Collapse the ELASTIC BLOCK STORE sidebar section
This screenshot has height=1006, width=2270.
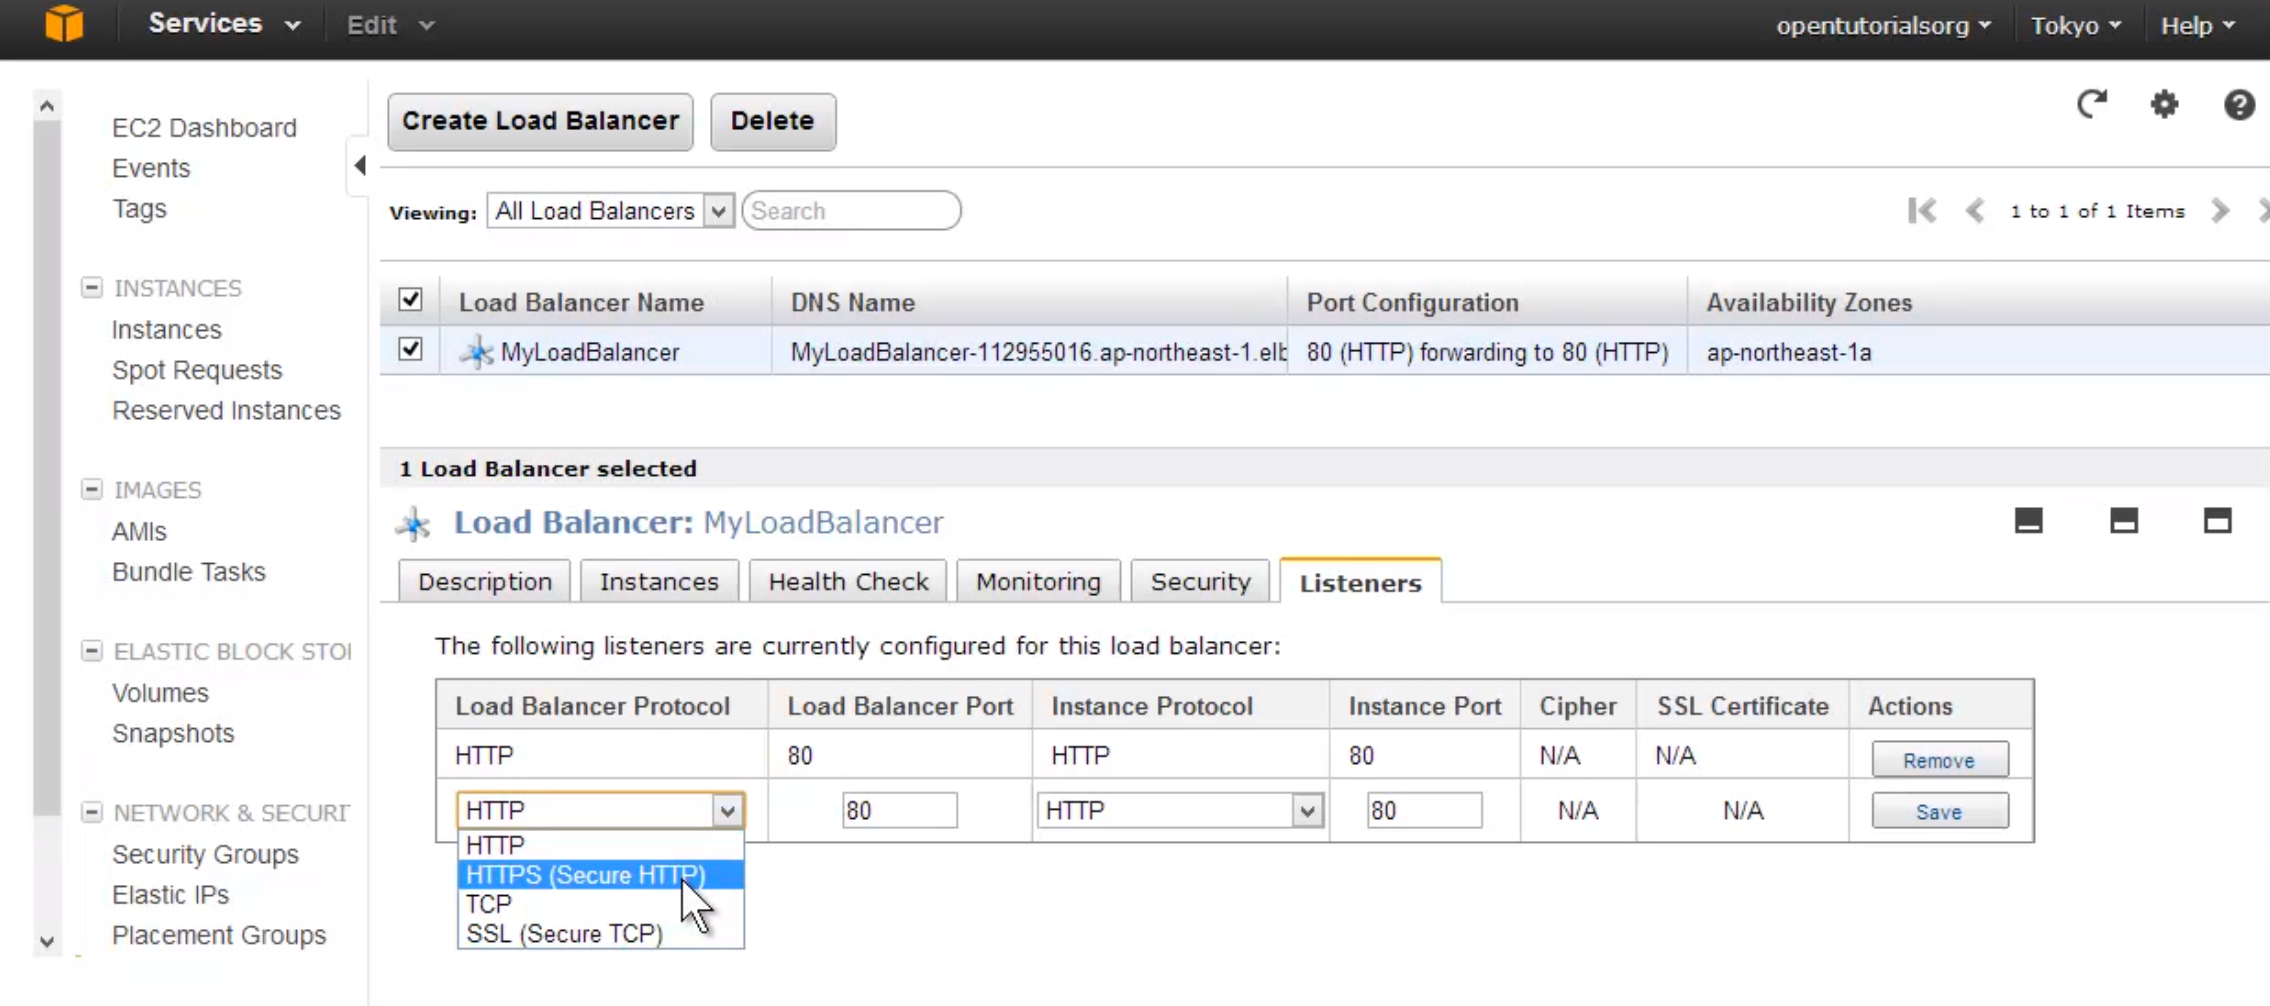tap(91, 651)
